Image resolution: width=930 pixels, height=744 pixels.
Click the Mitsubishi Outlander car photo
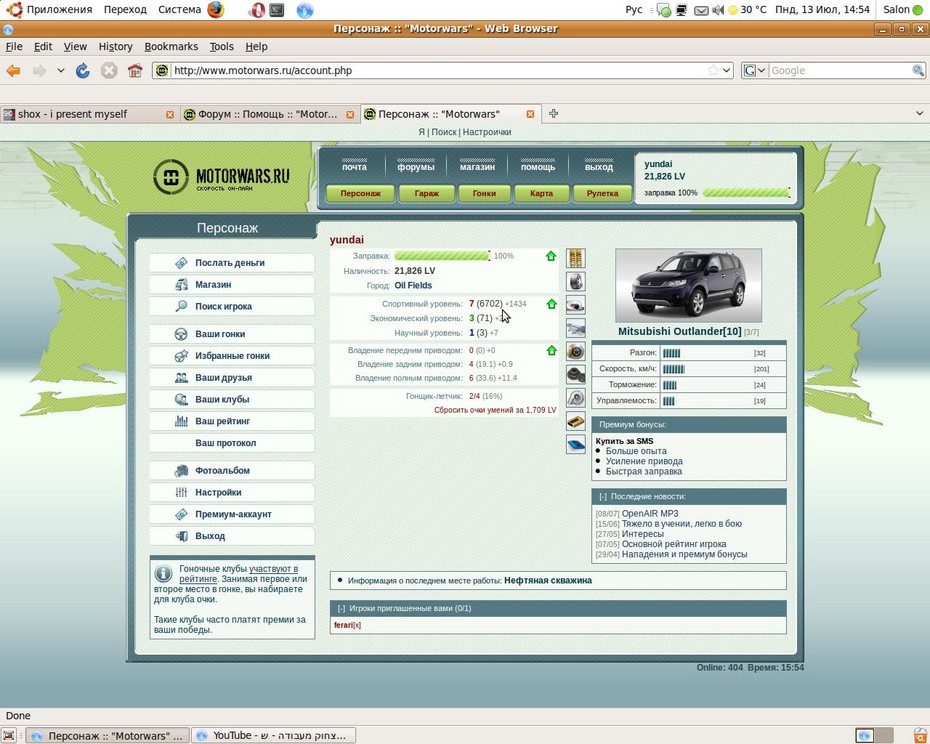[x=689, y=285]
